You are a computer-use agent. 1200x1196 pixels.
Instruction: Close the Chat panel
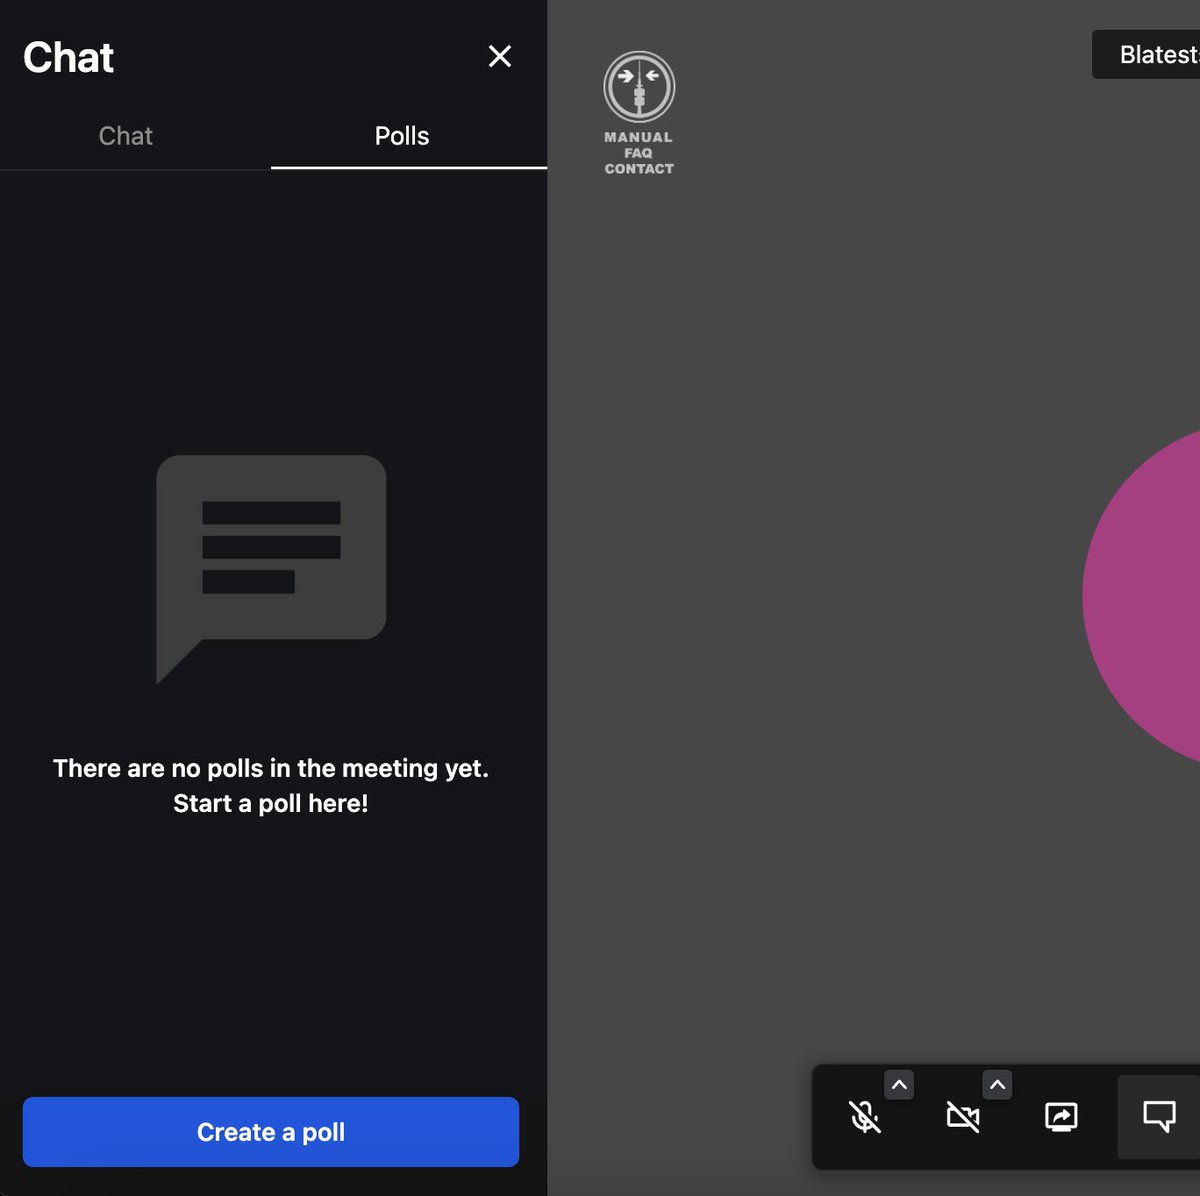(x=500, y=56)
